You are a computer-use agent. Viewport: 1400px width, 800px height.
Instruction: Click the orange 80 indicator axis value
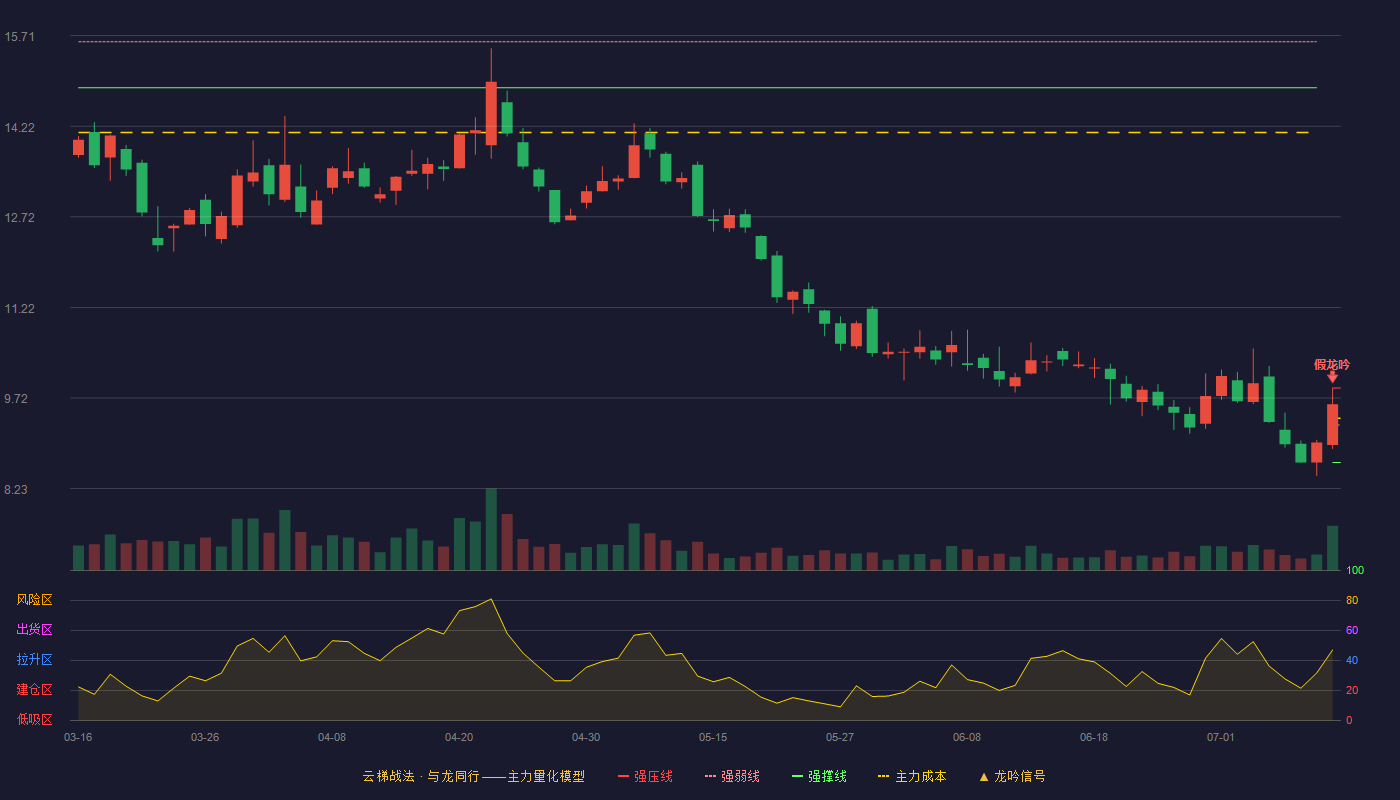(1352, 600)
